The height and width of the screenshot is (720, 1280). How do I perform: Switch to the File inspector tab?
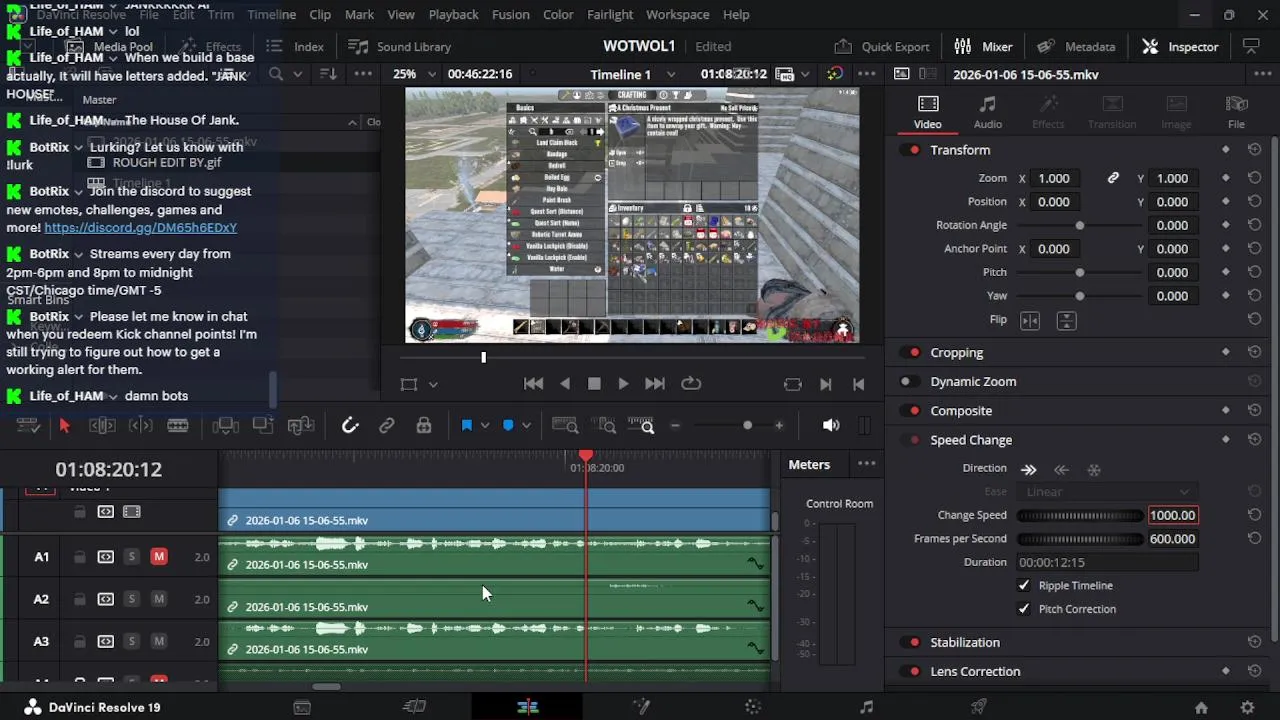click(x=1236, y=112)
